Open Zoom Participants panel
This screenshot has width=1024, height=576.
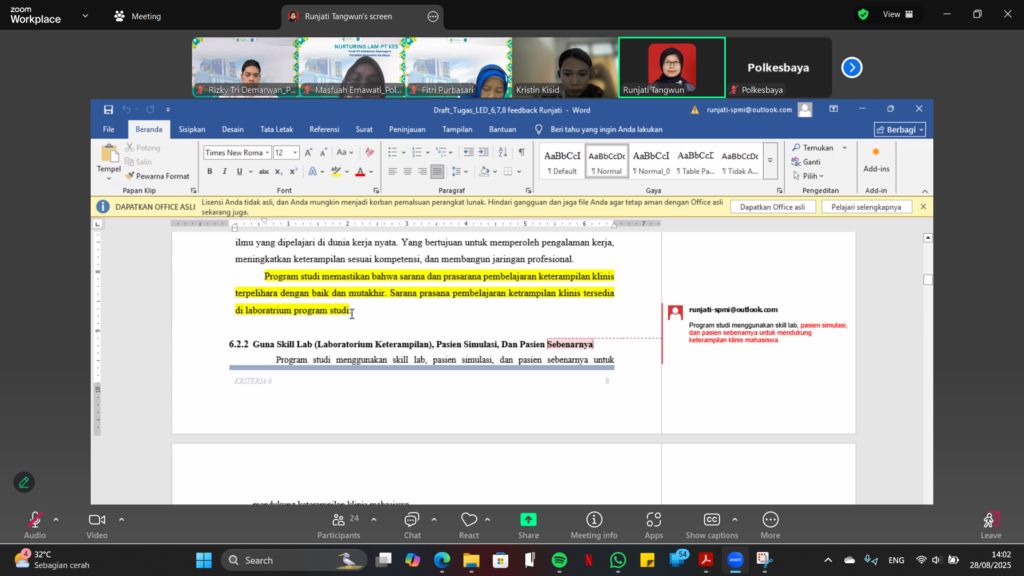click(x=338, y=526)
